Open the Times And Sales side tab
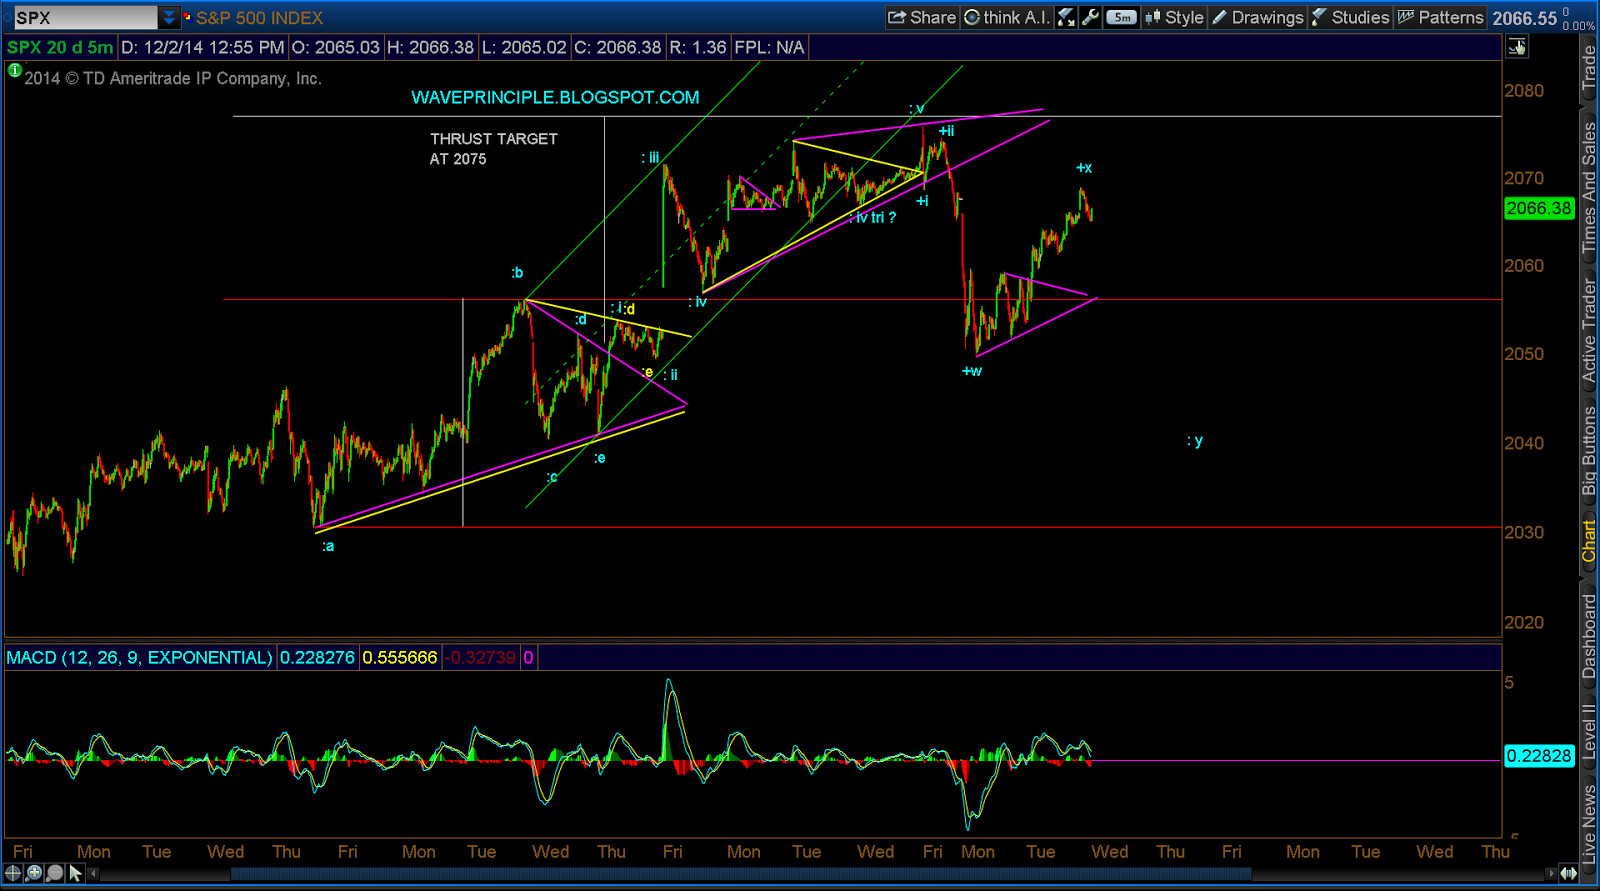 [1589, 187]
